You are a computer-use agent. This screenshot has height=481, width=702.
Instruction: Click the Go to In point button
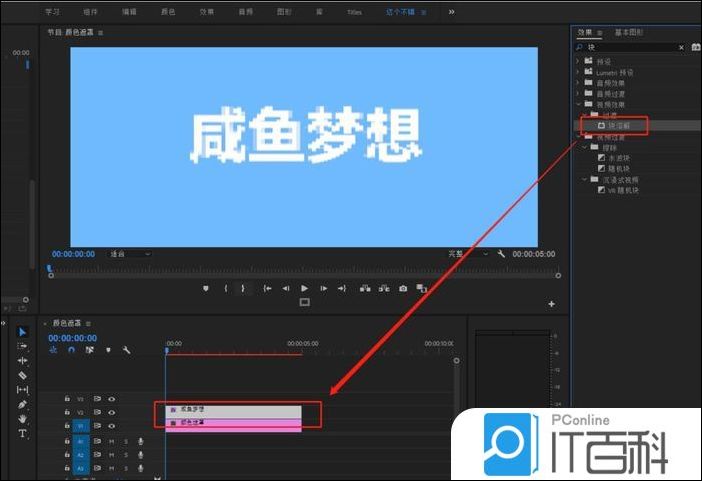click(267, 288)
